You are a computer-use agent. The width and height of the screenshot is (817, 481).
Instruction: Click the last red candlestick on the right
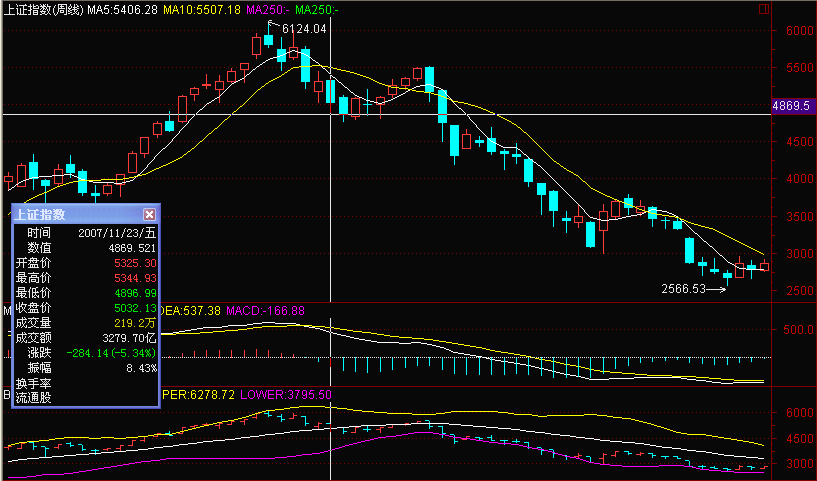pos(764,266)
